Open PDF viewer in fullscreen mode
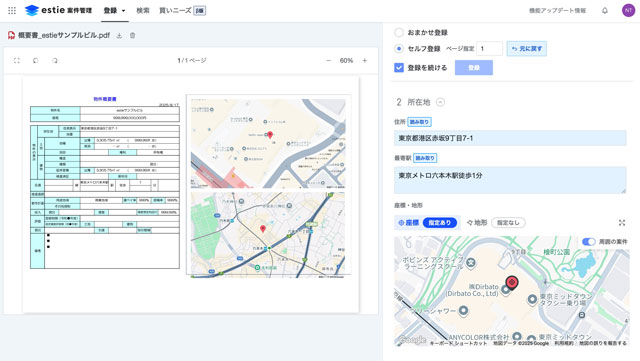640x361 pixels. click(x=17, y=60)
